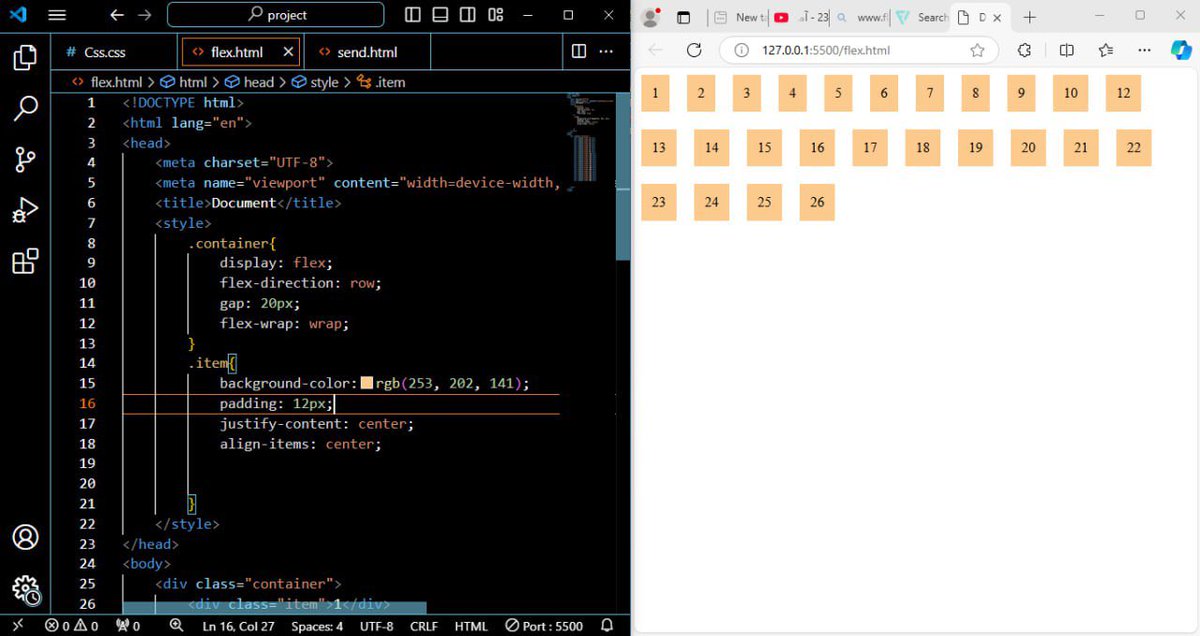Click the ports forwarded status icon

tap(128, 626)
